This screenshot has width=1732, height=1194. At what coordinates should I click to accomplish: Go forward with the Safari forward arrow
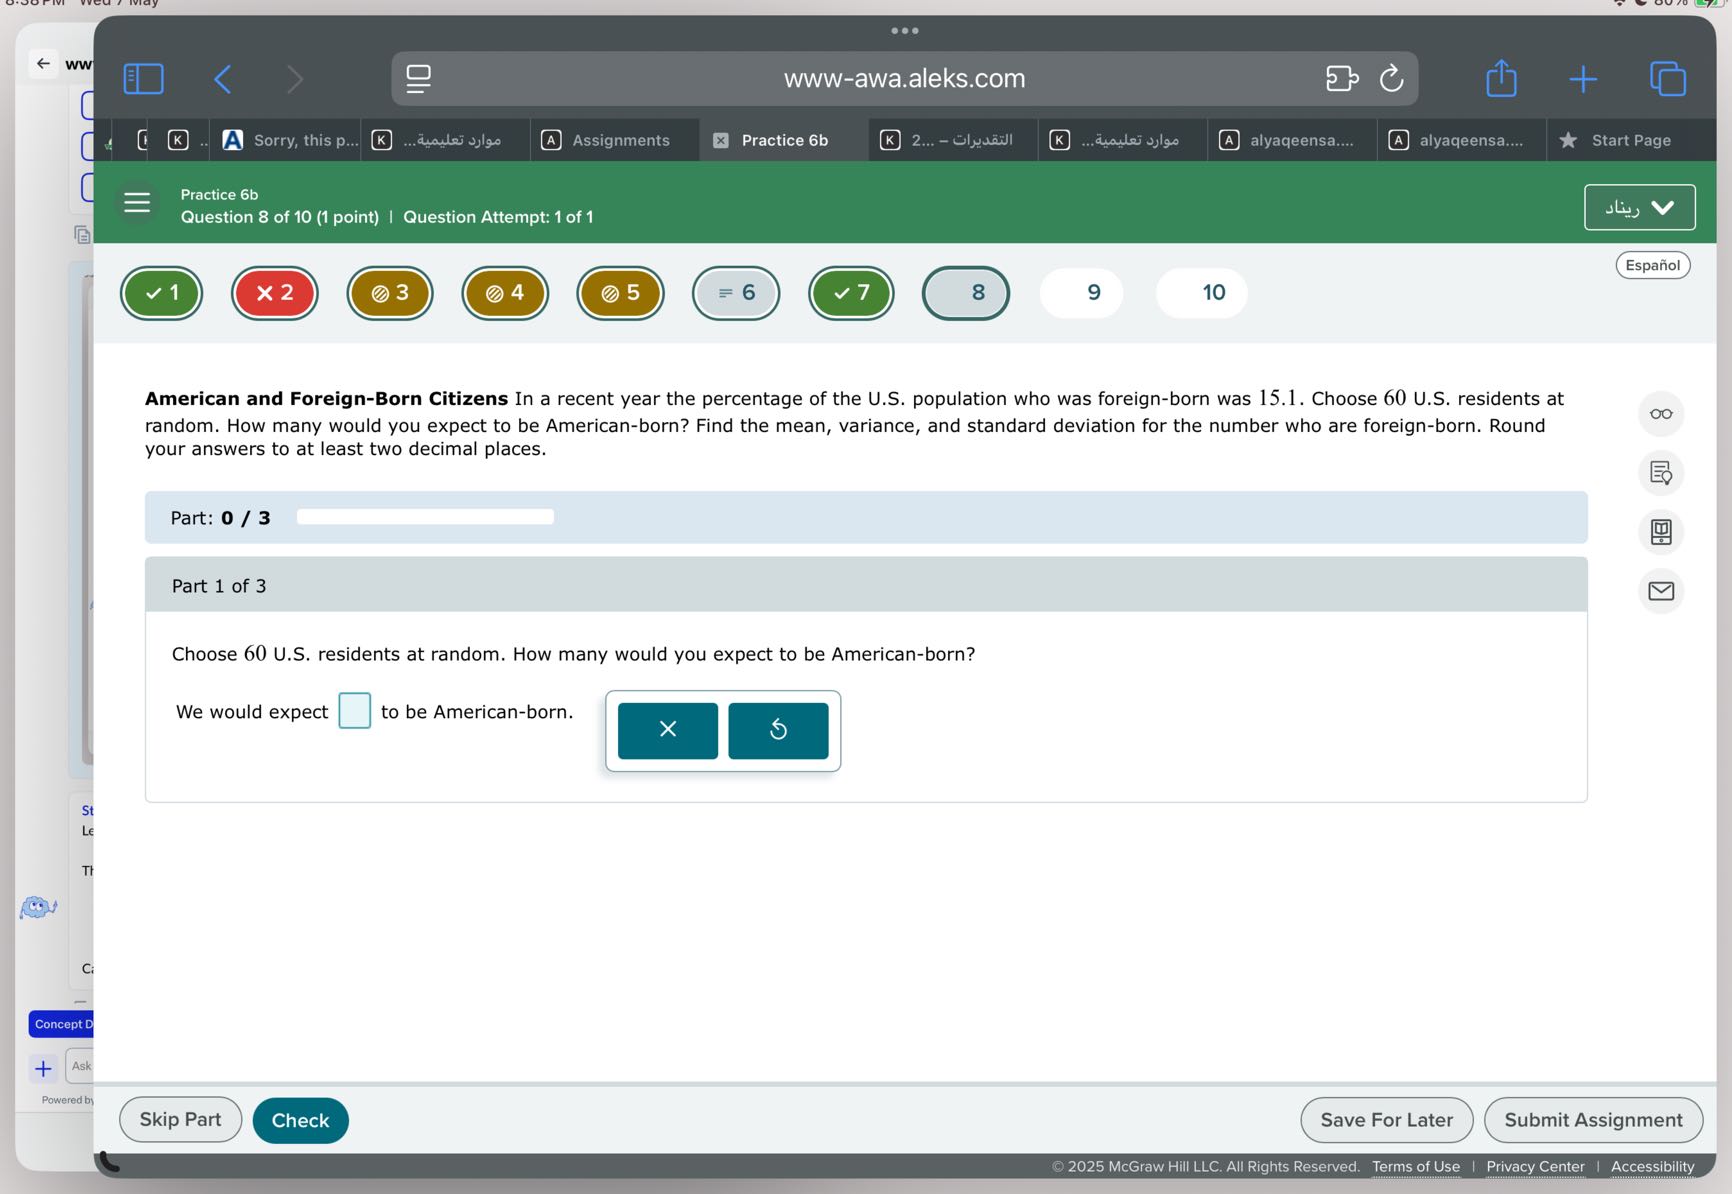tap(294, 79)
